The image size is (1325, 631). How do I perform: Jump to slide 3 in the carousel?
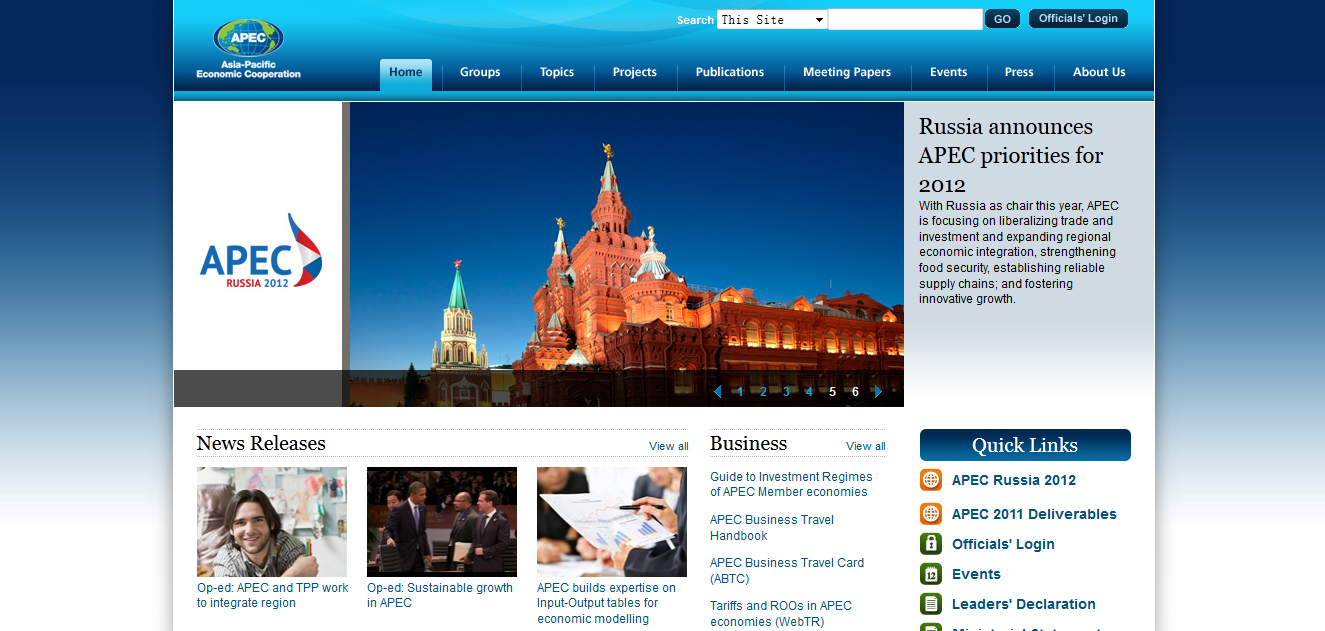(x=786, y=392)
